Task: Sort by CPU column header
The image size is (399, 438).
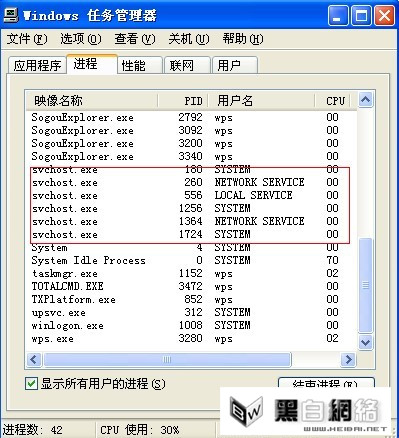Action: [x=332, y=100]
